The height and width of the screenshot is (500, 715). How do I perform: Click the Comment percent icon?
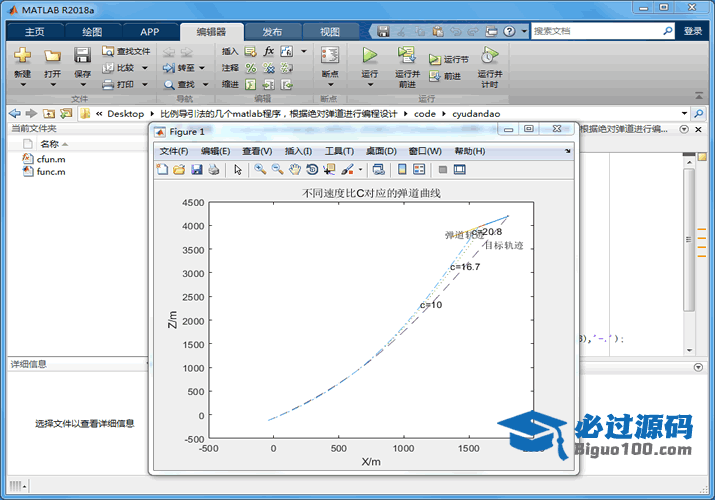(x=250, y=68)
